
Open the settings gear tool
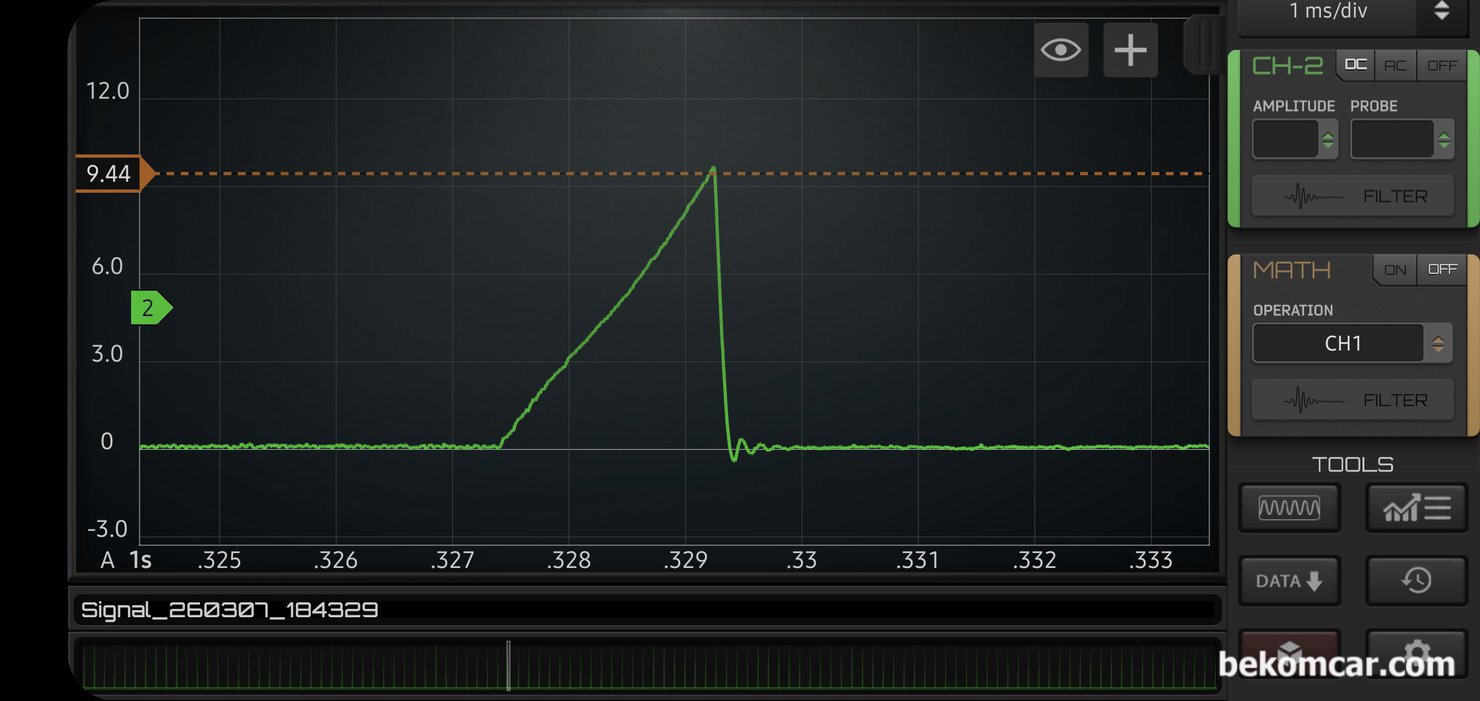(1416, 652)
